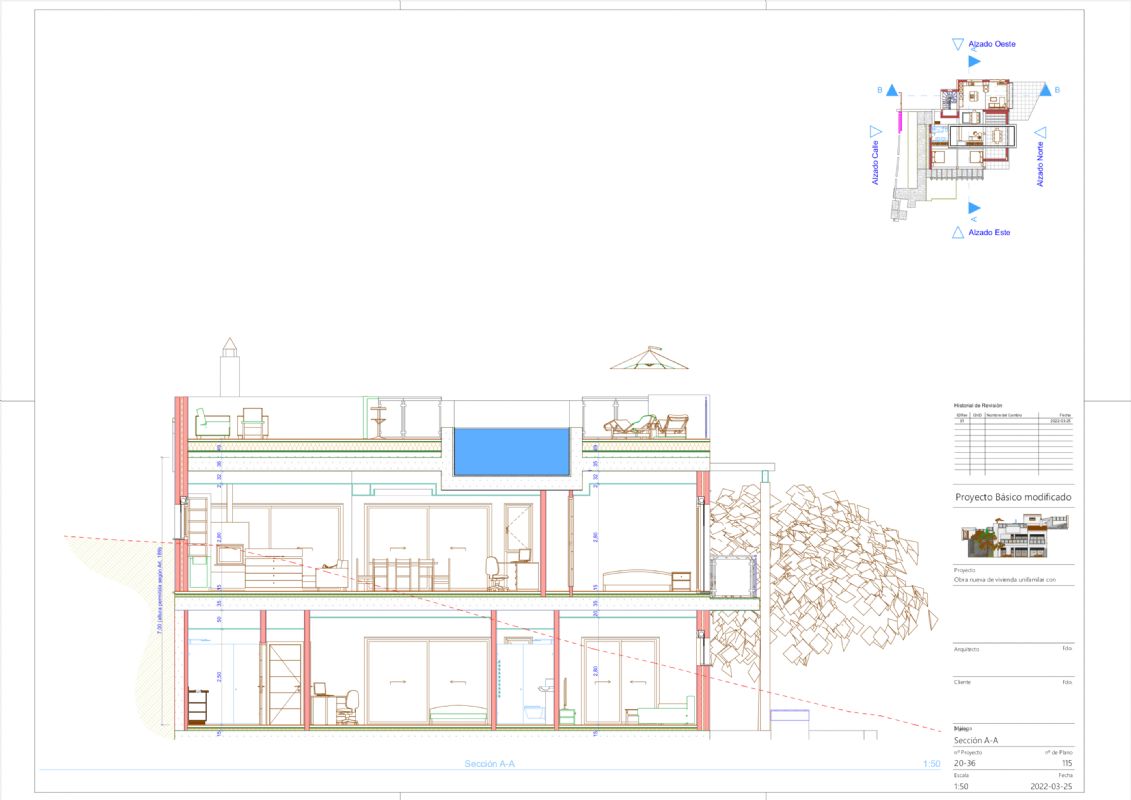Select the lower section A arrow in key plan

[x=974, y=208]
